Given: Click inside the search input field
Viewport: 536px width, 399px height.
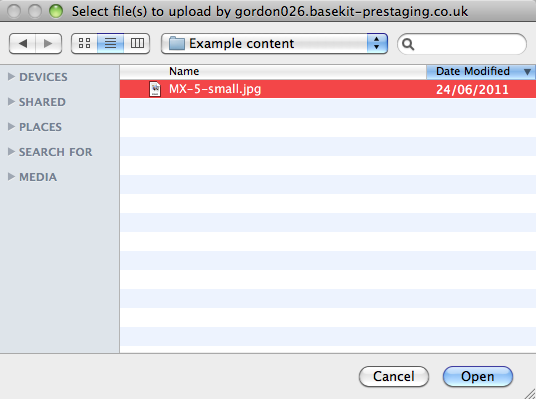Looking at the screenshot, I should [x=469, y=44].
